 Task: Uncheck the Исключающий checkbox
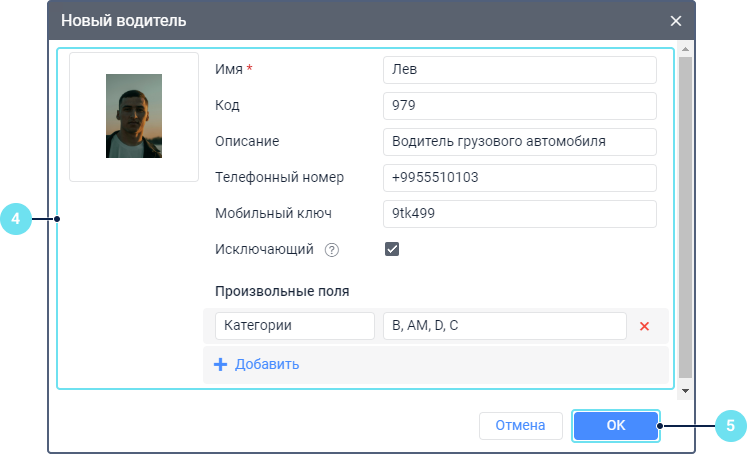pyautogui.click(x=392, y=249)
